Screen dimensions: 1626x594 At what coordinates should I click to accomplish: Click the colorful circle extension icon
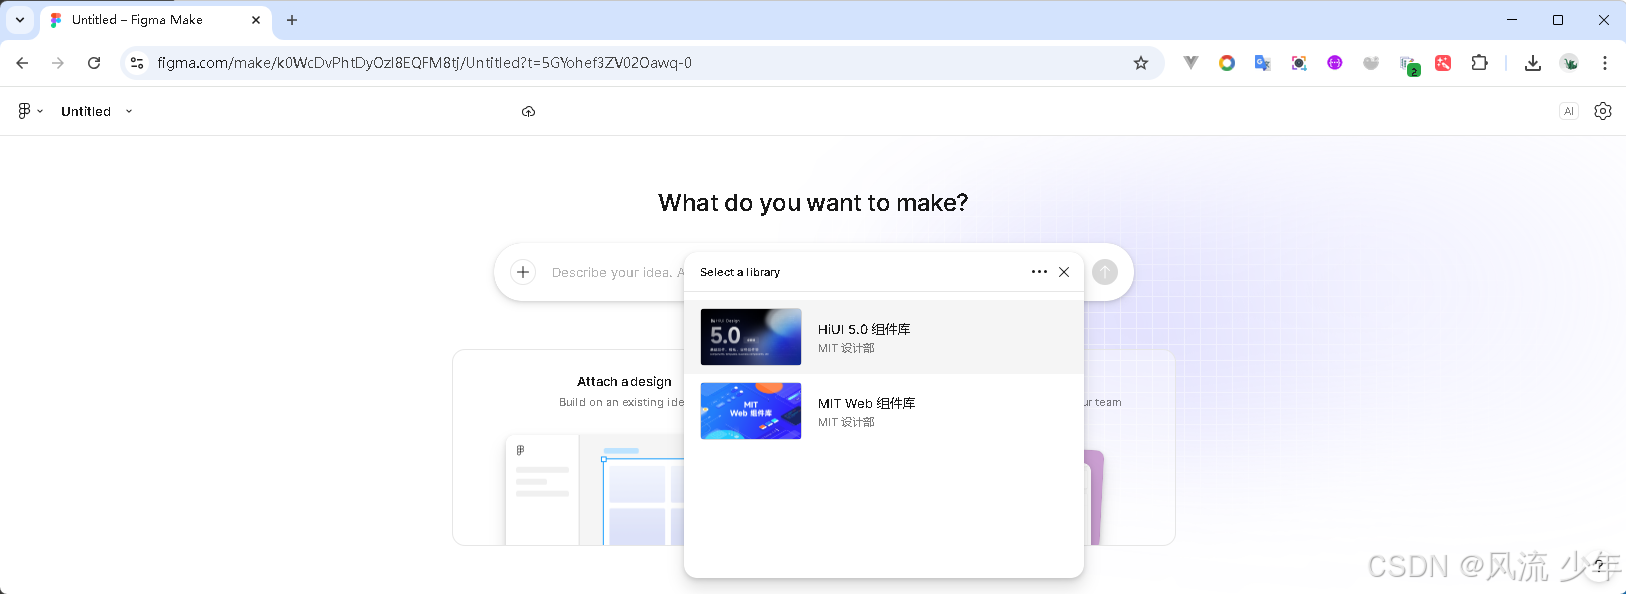[1227, 63]
